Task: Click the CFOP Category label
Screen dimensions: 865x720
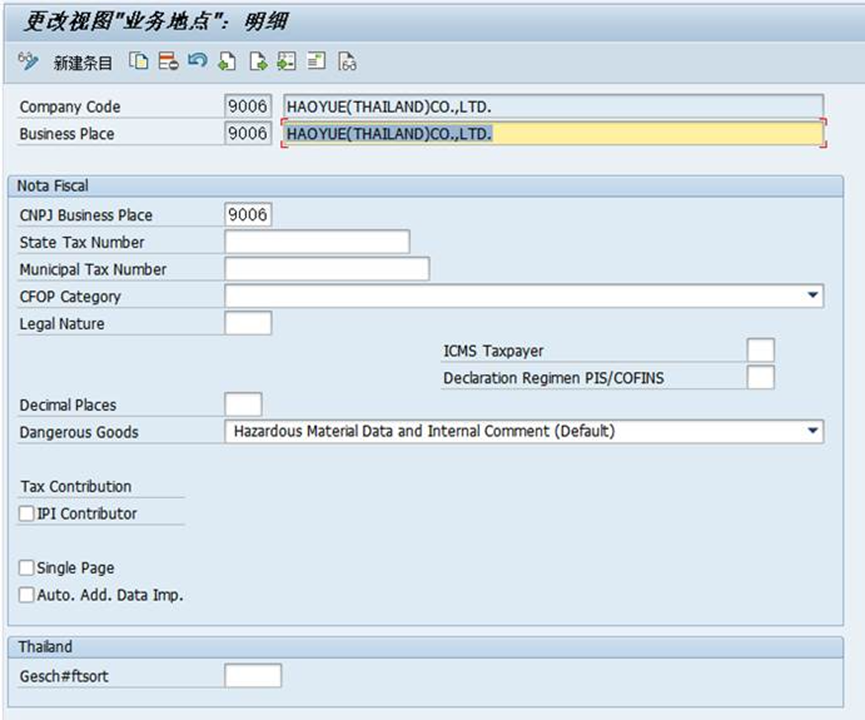Action: (x=70, y=297)
